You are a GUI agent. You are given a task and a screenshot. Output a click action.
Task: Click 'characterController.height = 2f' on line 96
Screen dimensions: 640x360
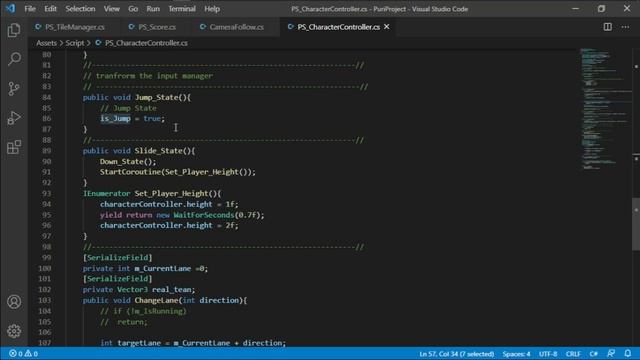[x=169, y=225]
